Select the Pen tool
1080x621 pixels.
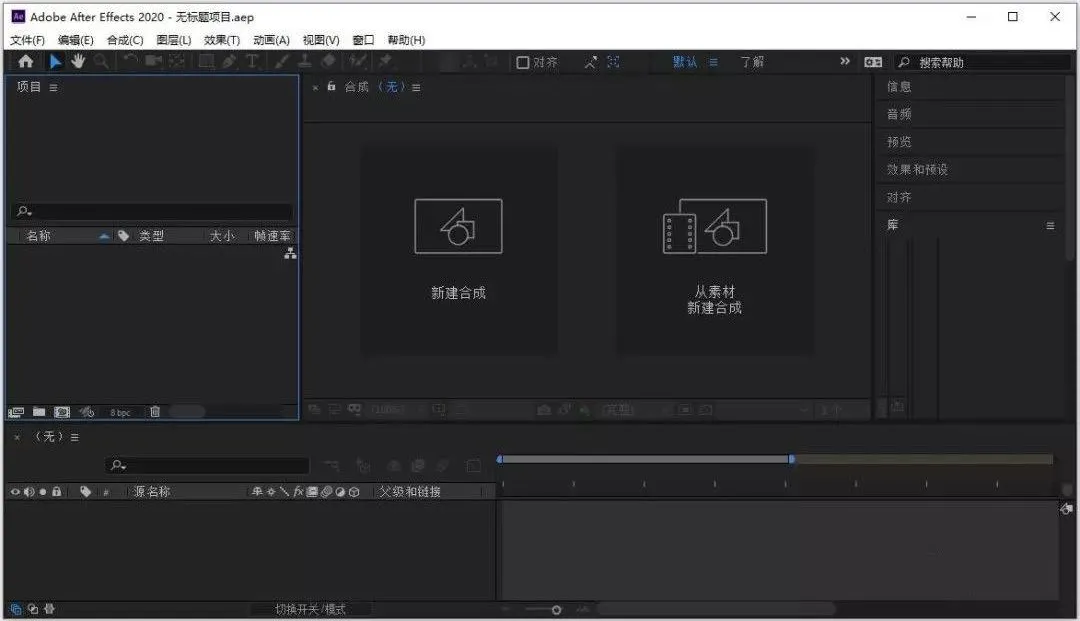229,62
